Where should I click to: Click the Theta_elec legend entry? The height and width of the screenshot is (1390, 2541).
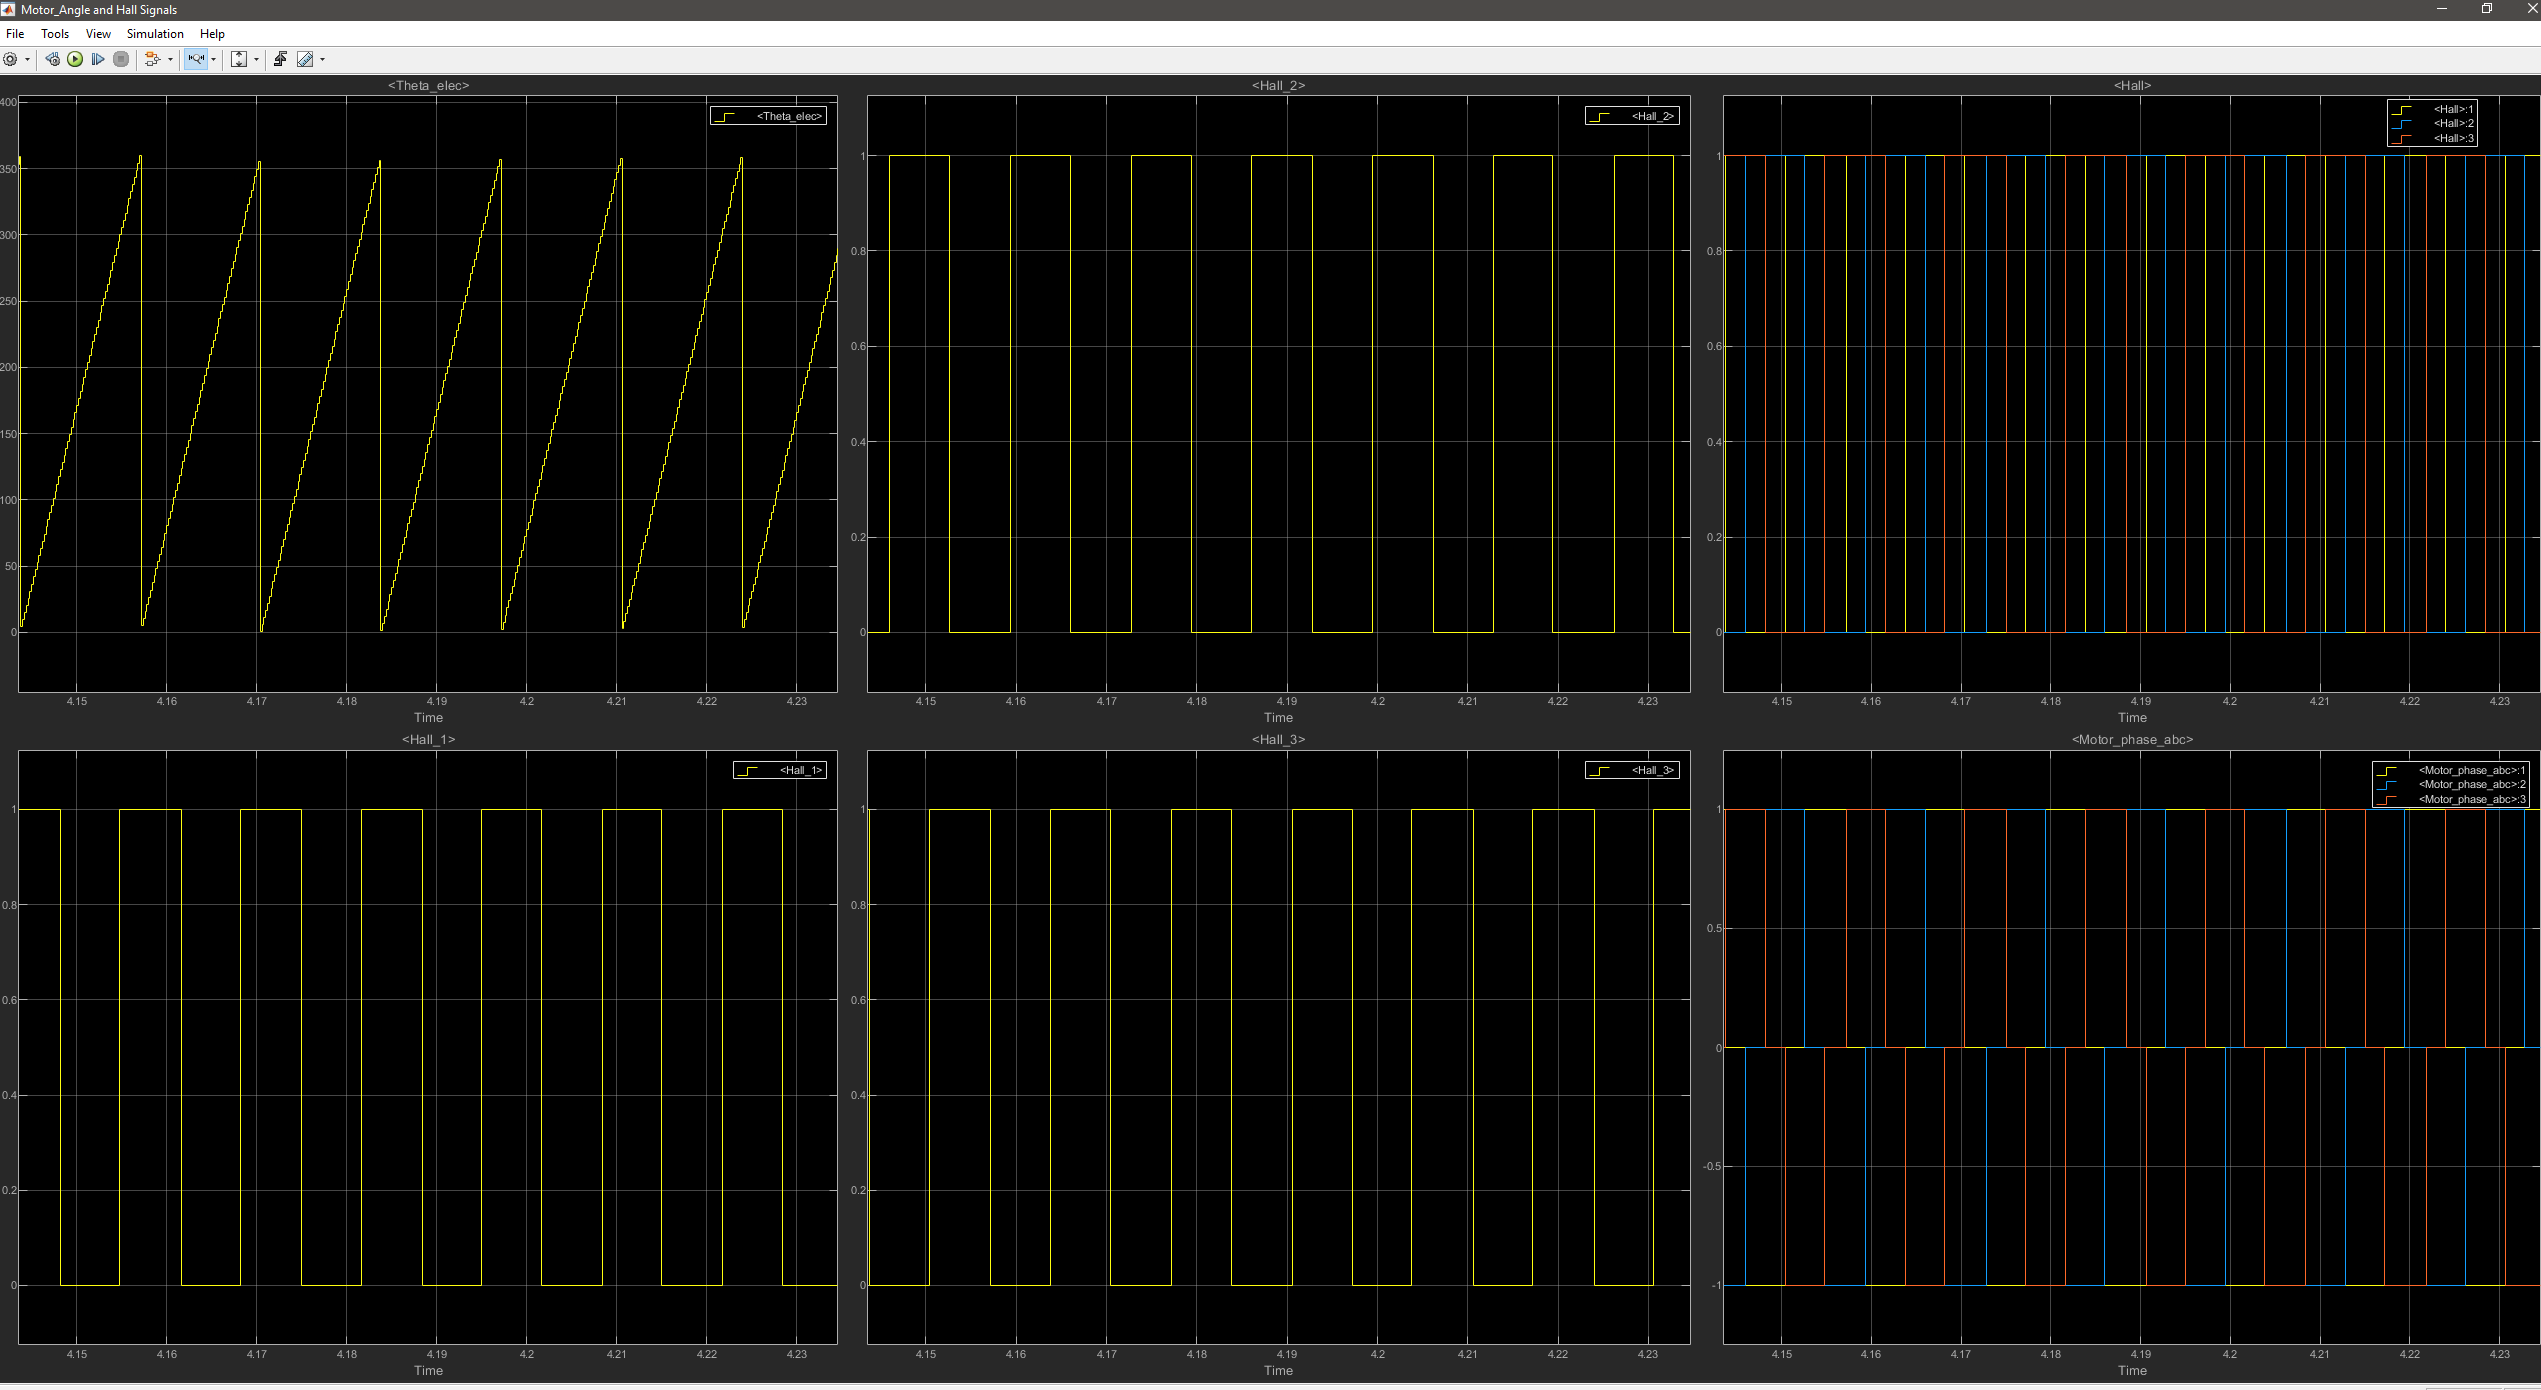788,117
